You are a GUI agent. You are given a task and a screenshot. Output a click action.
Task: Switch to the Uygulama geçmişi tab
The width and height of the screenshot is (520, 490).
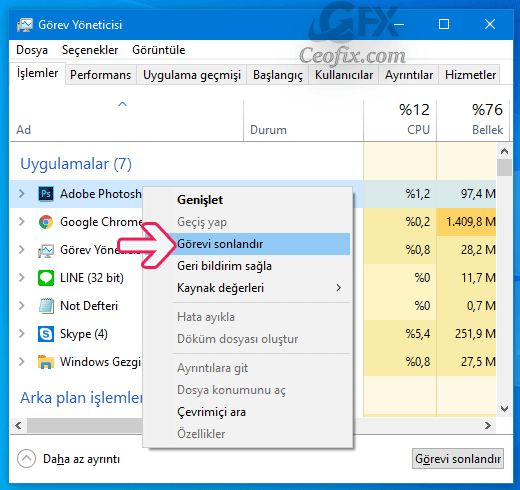click(x=192, y=75)
